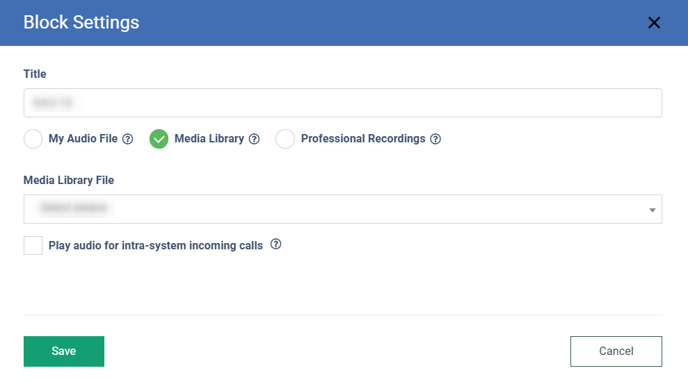
Task: Click the Professional Recordings label text
Action: pyautogui.click(x=363, y=139)
